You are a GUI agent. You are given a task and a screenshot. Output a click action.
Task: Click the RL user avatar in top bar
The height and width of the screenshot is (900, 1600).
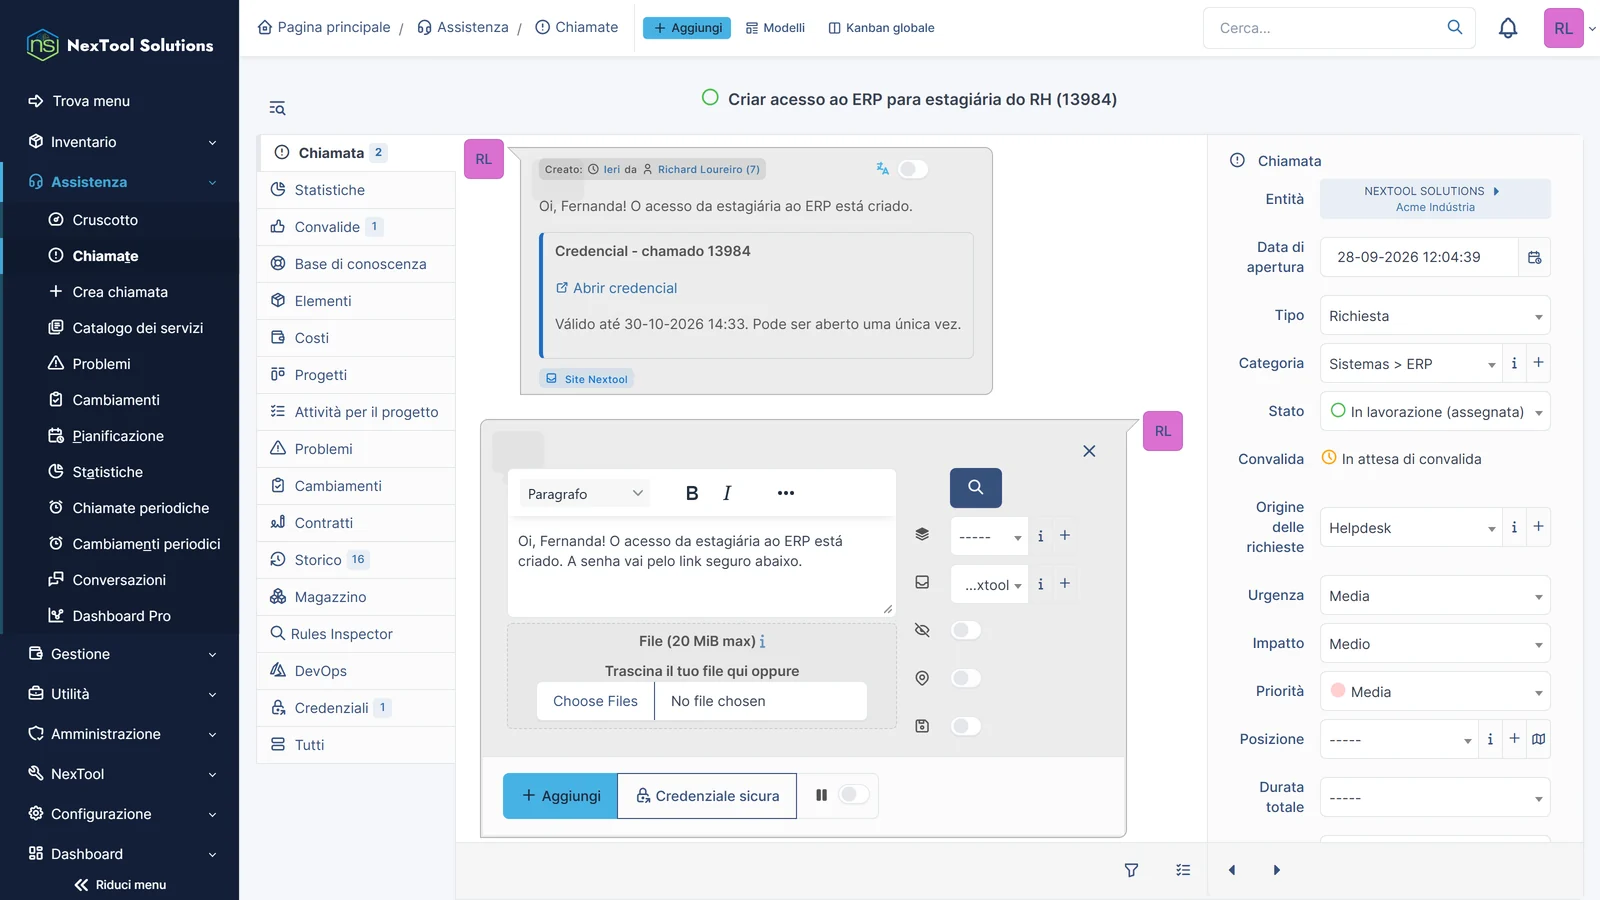tap(1563, 28)
